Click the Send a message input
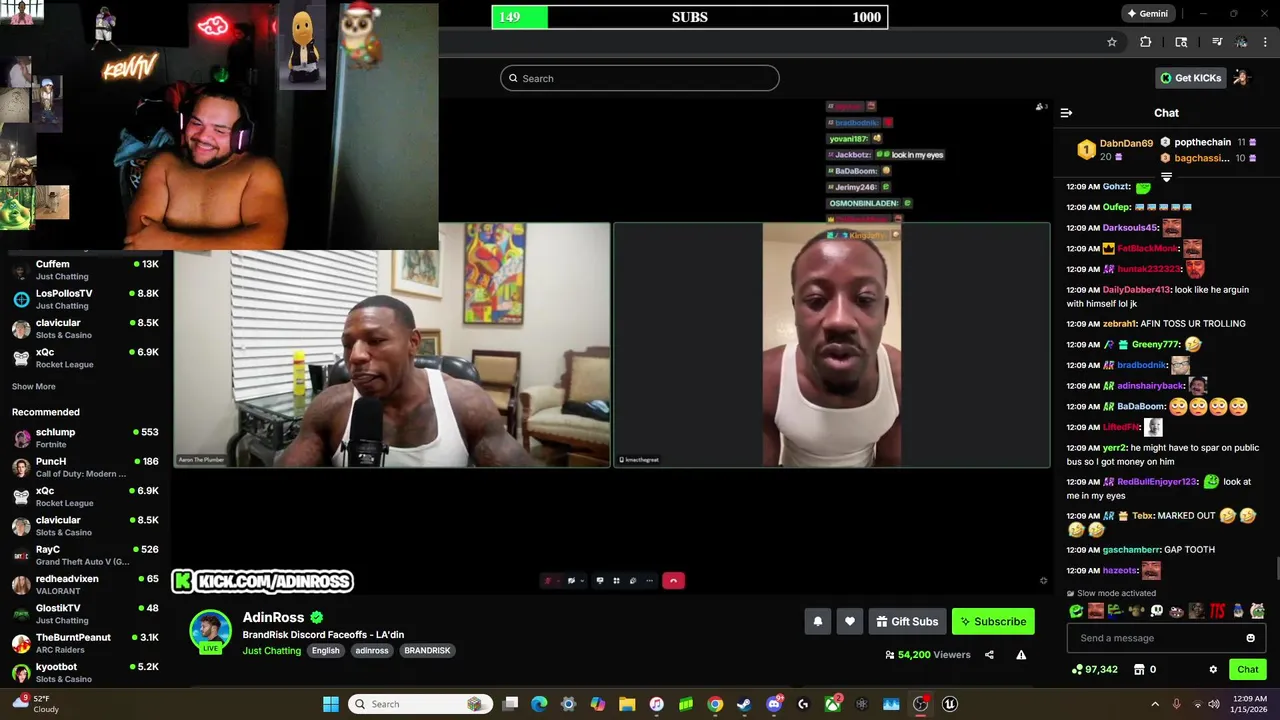Image resolution: width=1280 pixels, height=720 pixels. [x=1166, y=638]
